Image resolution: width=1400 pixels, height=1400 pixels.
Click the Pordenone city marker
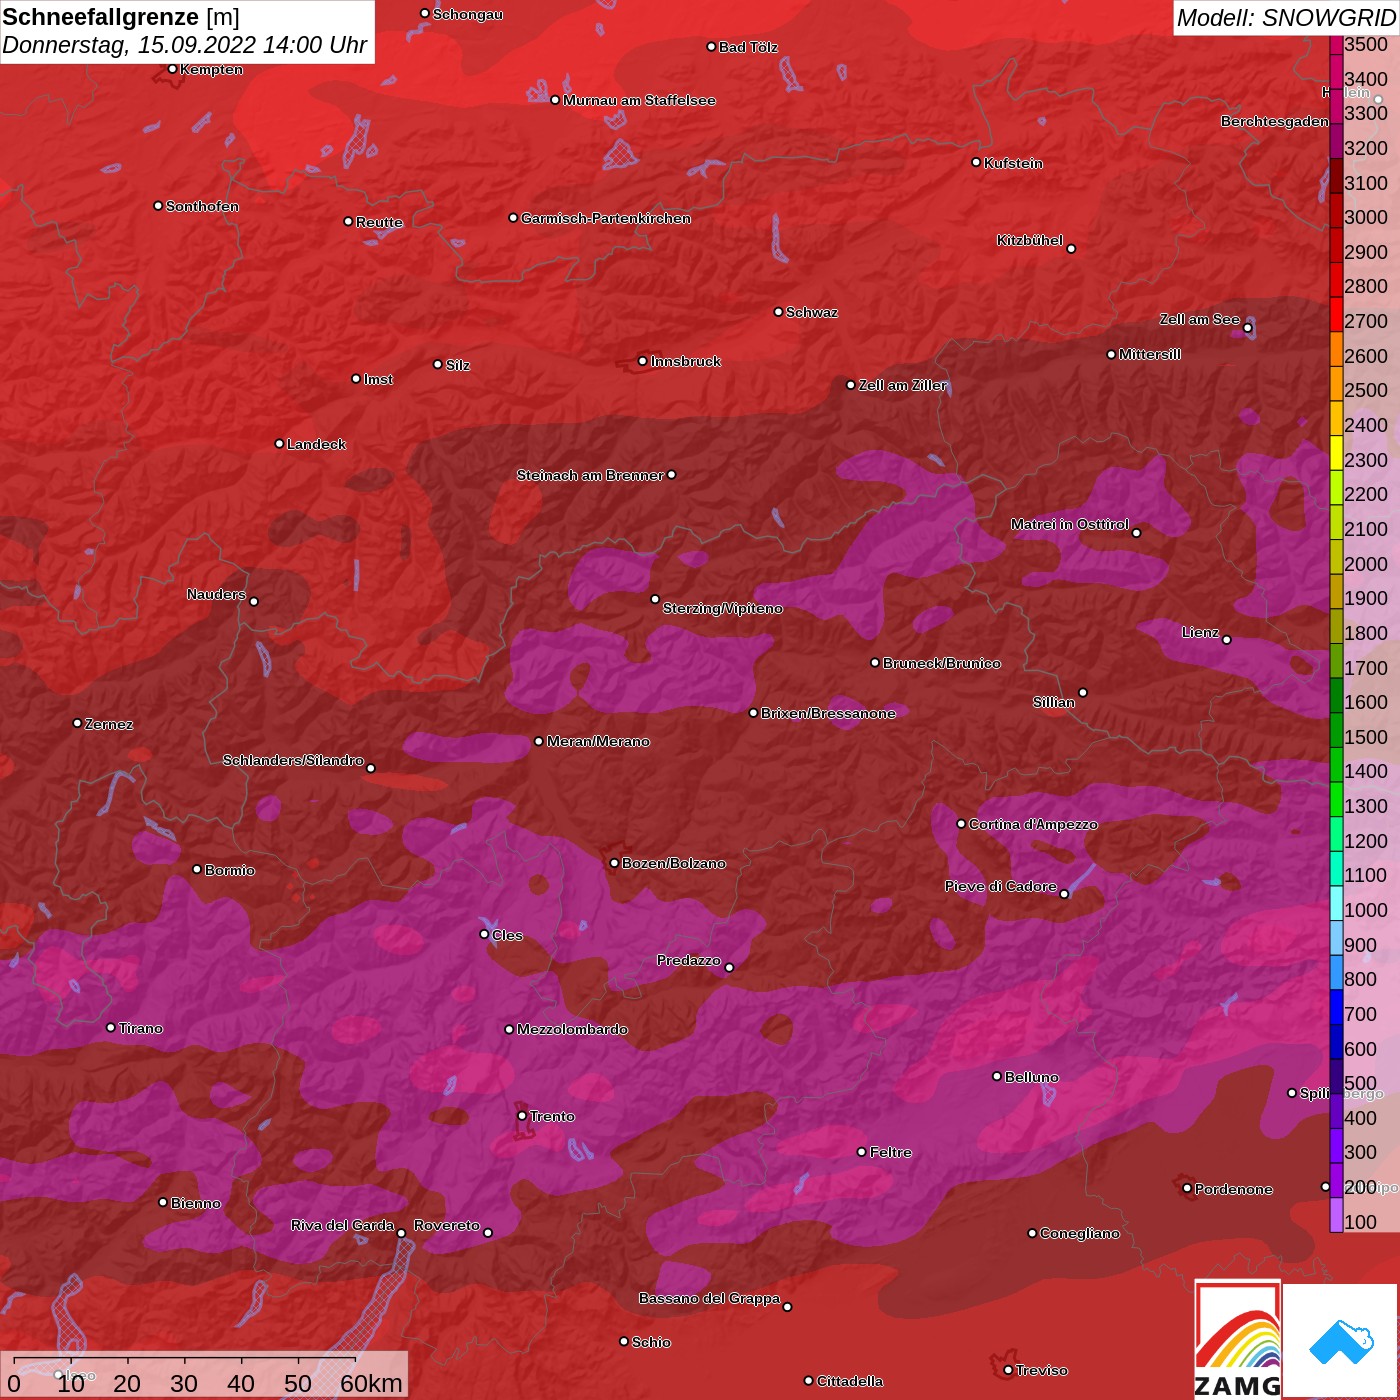coord(1187,1188)
